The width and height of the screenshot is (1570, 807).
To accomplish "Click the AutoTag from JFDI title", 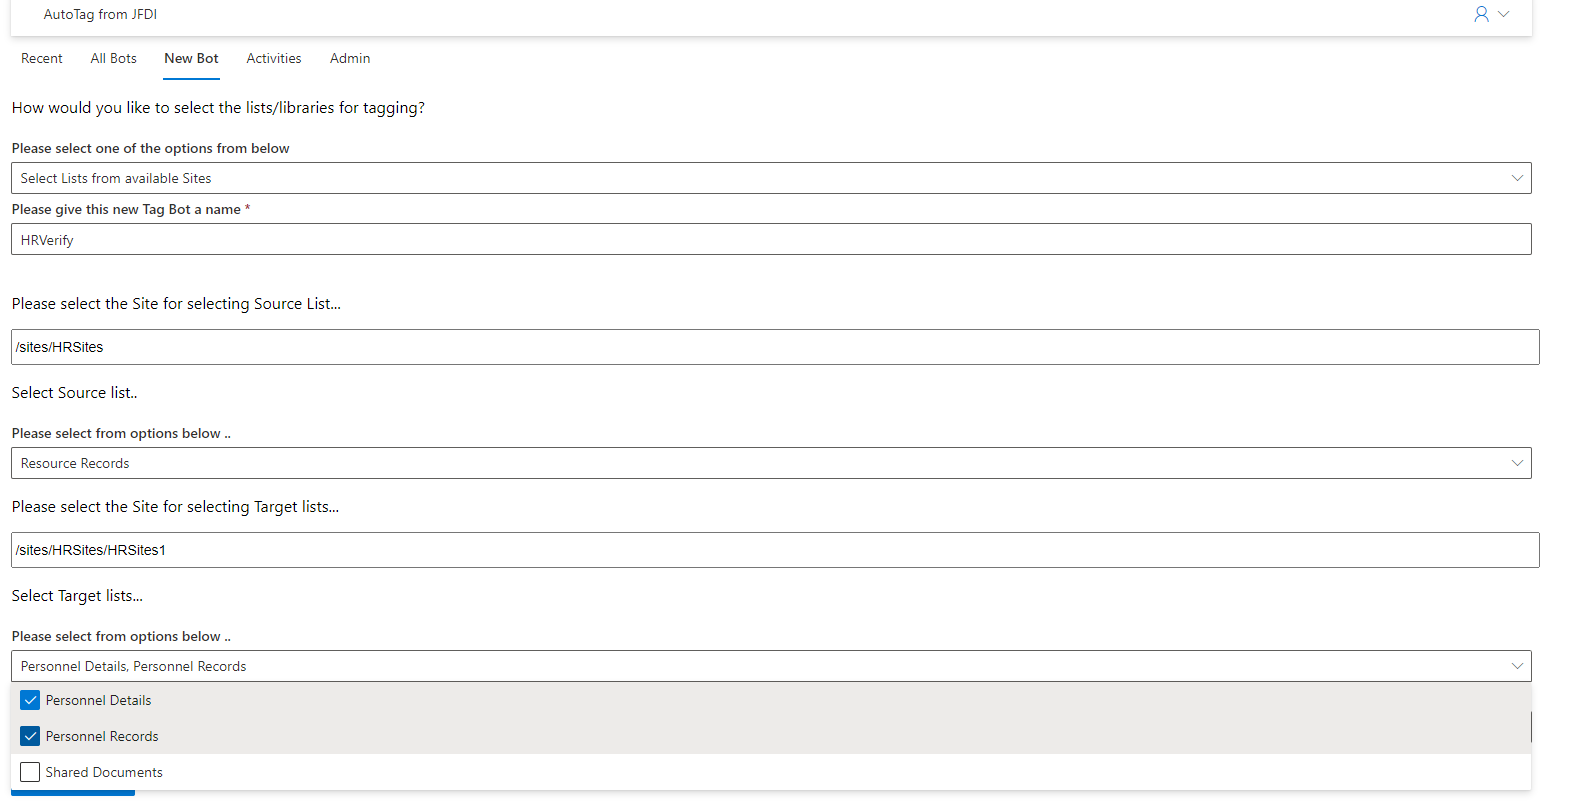I will [100, 14].
